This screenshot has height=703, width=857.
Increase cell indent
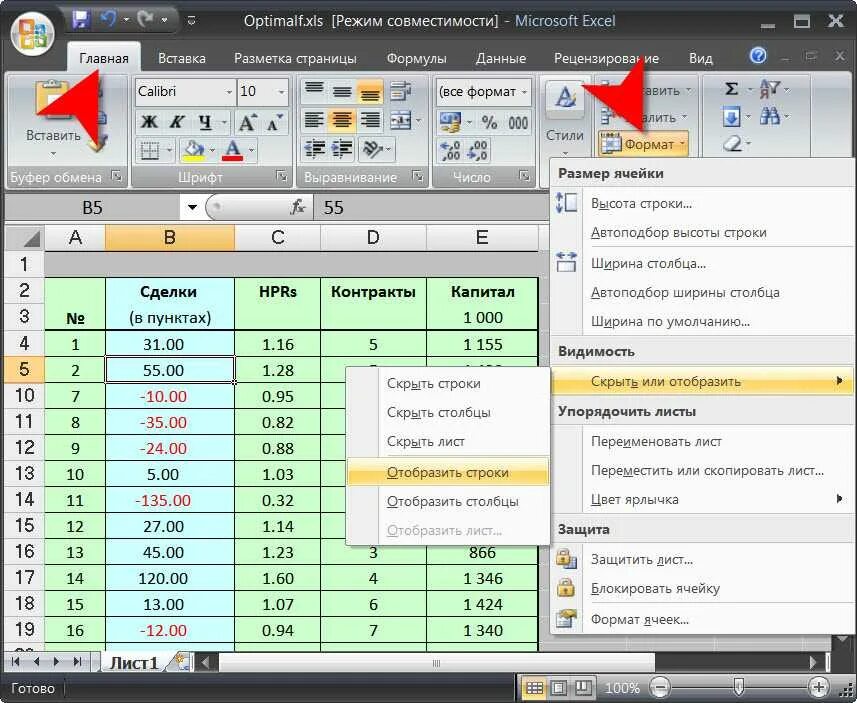point(342,149)
